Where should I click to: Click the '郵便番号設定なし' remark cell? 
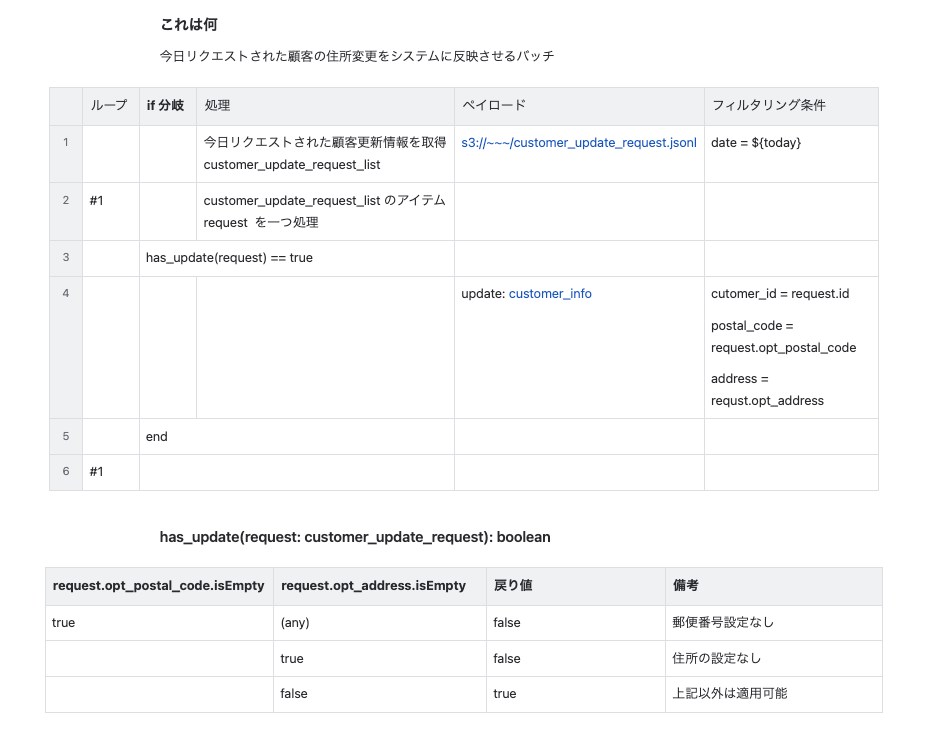click(774, 623)
